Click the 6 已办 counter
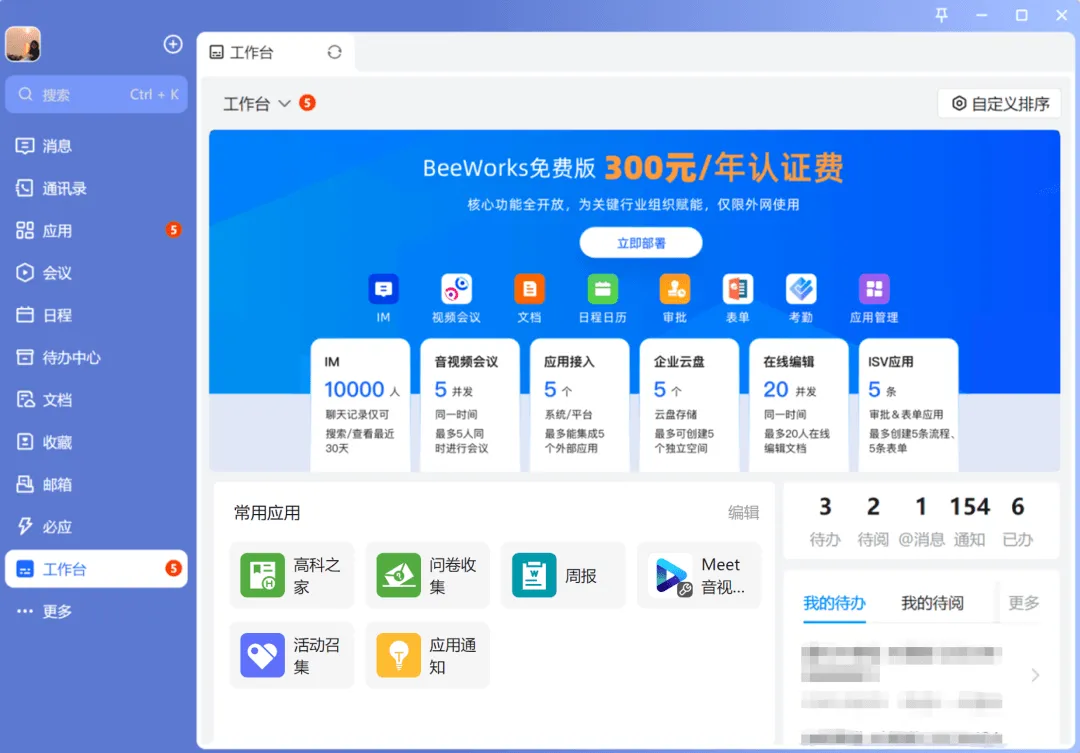Image resolution: width=1080 pixels, height=753 pixels. [x=1018, y=522]
